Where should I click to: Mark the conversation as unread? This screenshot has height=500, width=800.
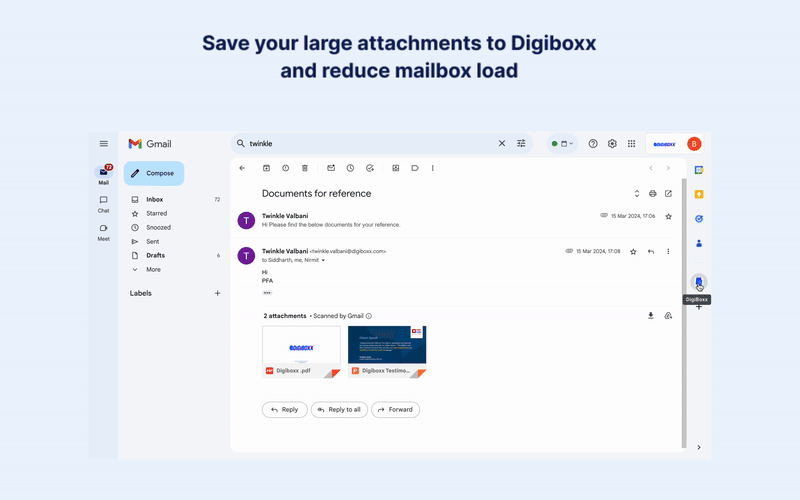331,168
